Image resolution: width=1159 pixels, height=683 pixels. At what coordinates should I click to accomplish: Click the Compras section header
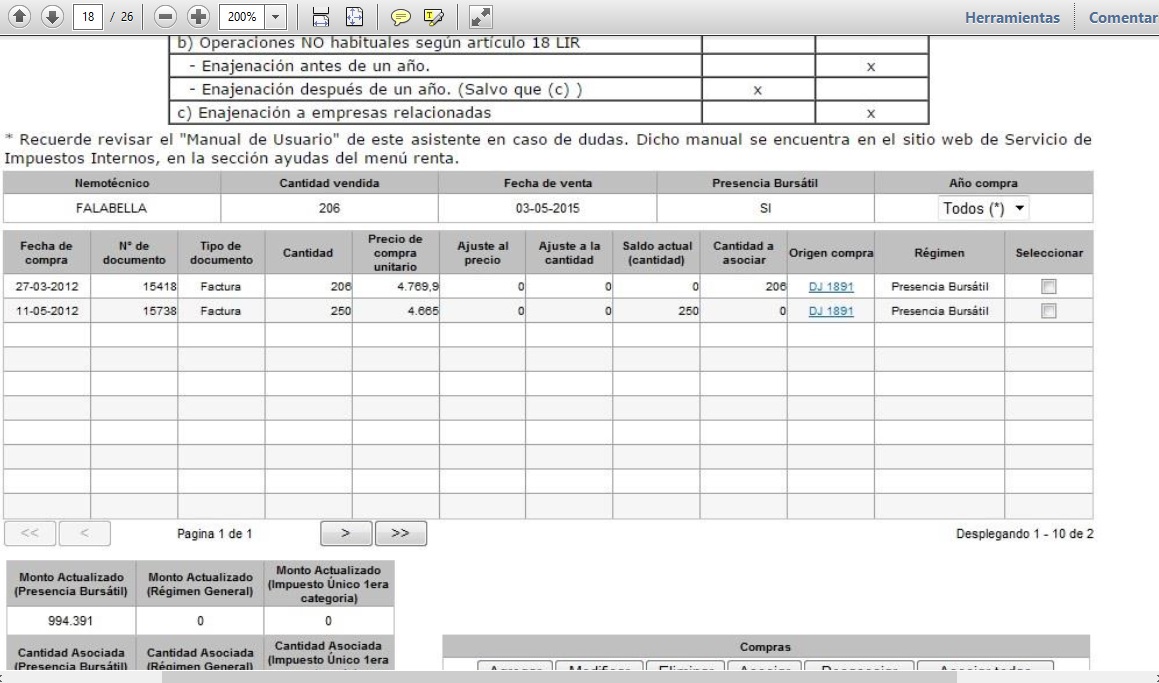click(x=766, y=646)
